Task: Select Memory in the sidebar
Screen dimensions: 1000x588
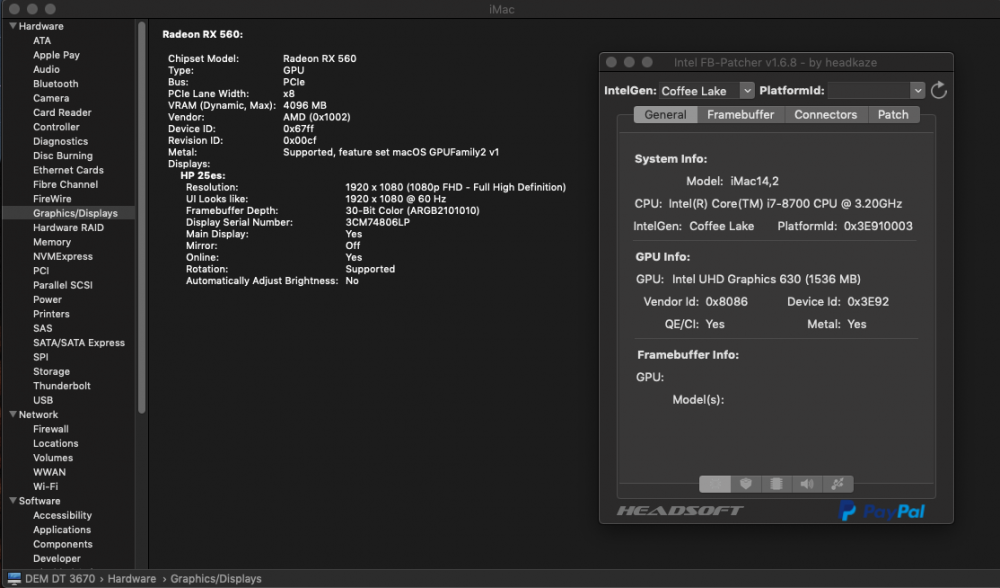Action: coord(52,242)
